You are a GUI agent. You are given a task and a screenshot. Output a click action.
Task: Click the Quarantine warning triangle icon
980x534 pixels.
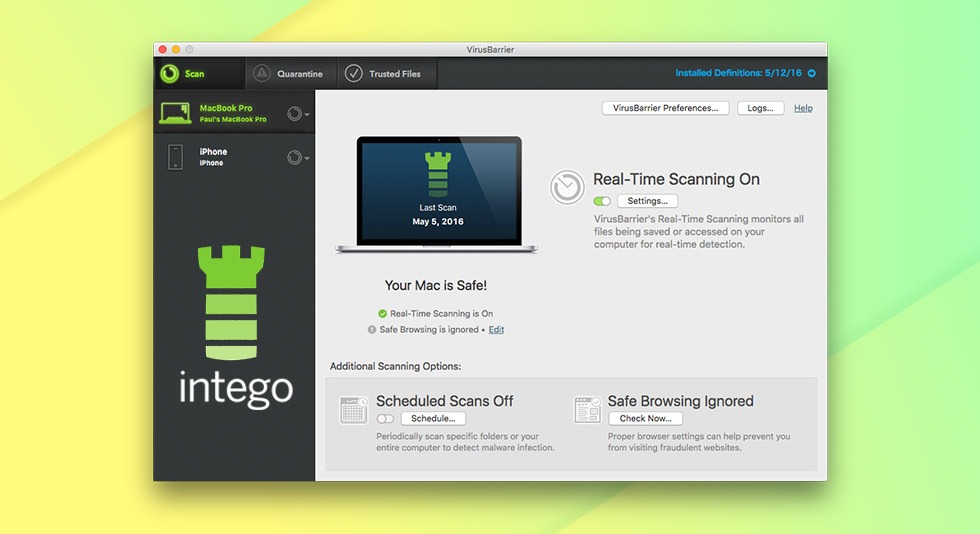261,73
